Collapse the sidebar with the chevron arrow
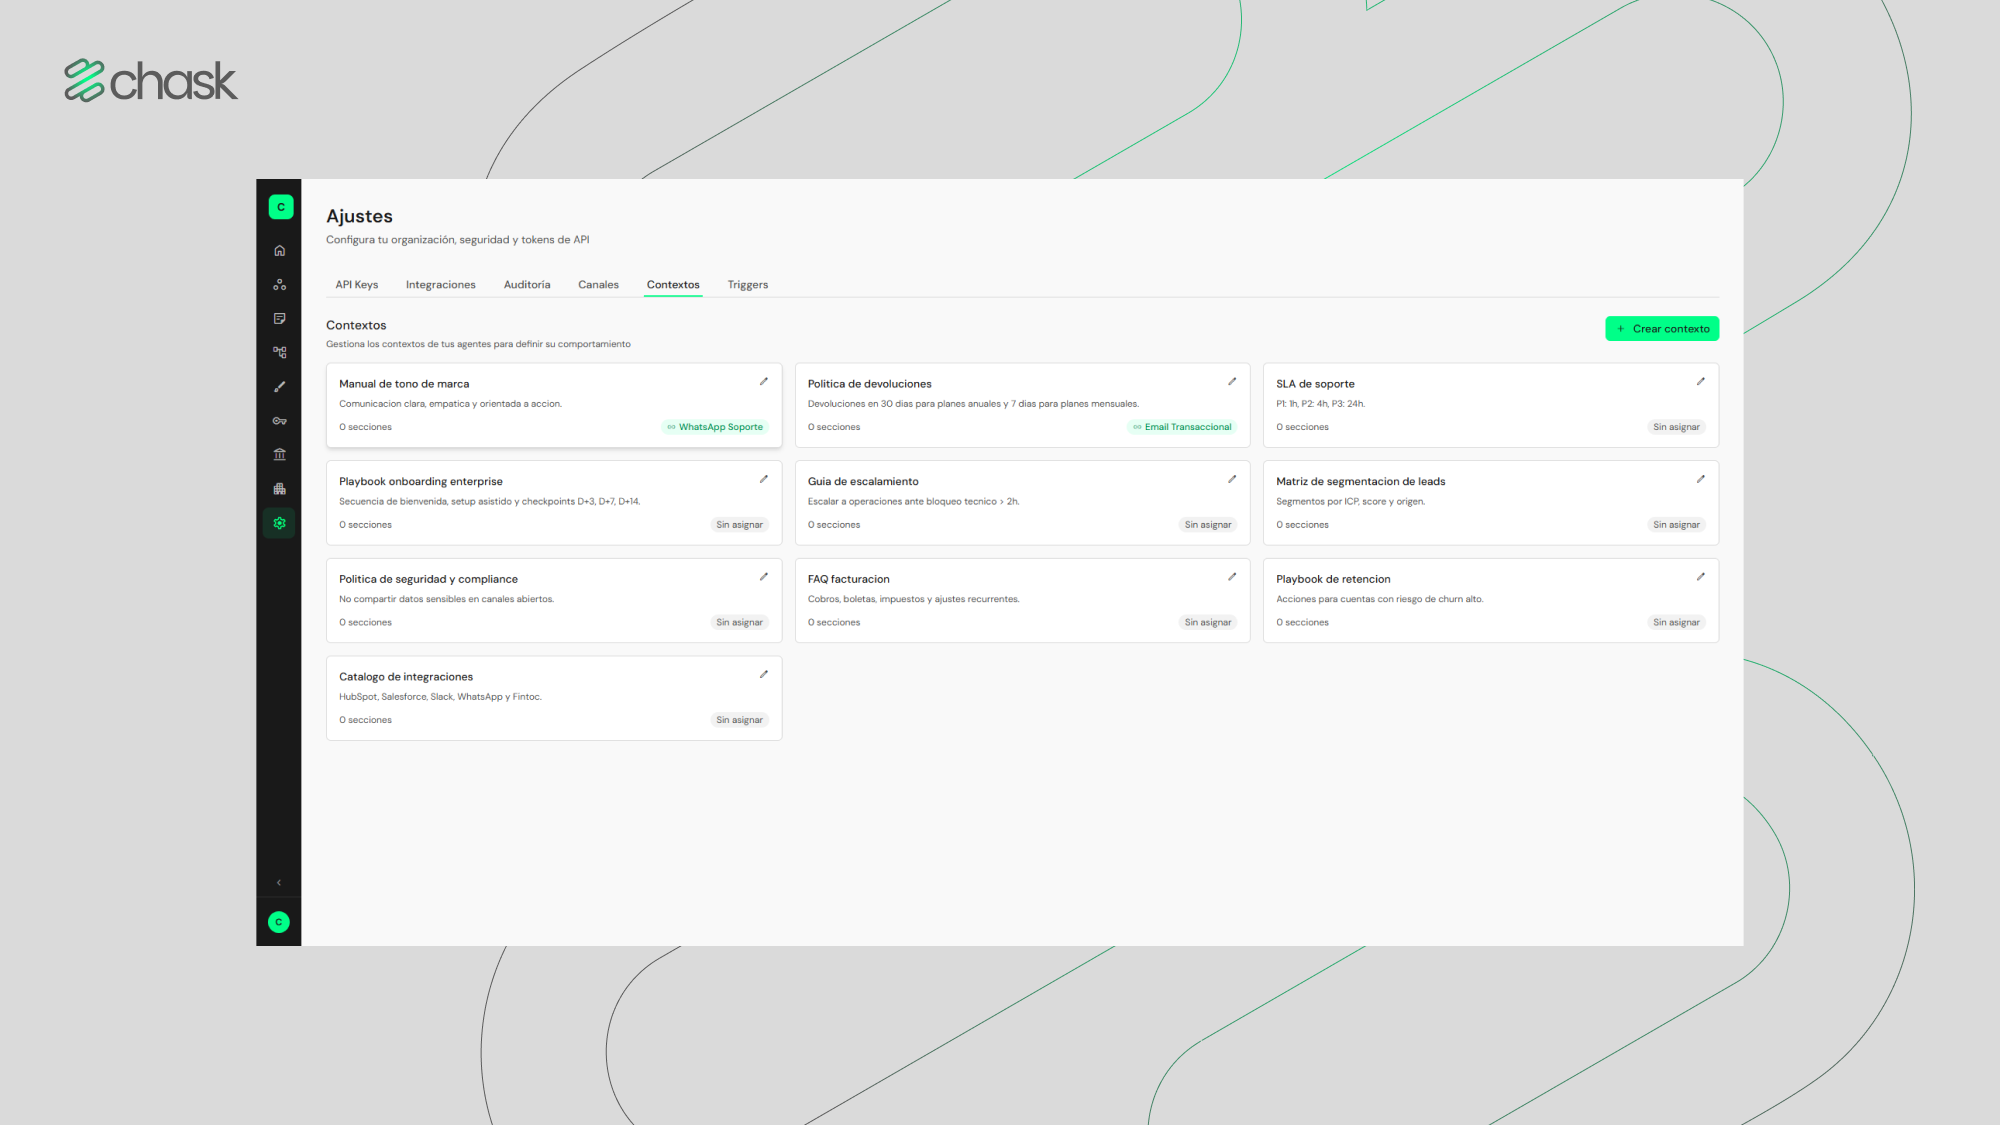The image size is (2000, 1125). click(279, 883)
